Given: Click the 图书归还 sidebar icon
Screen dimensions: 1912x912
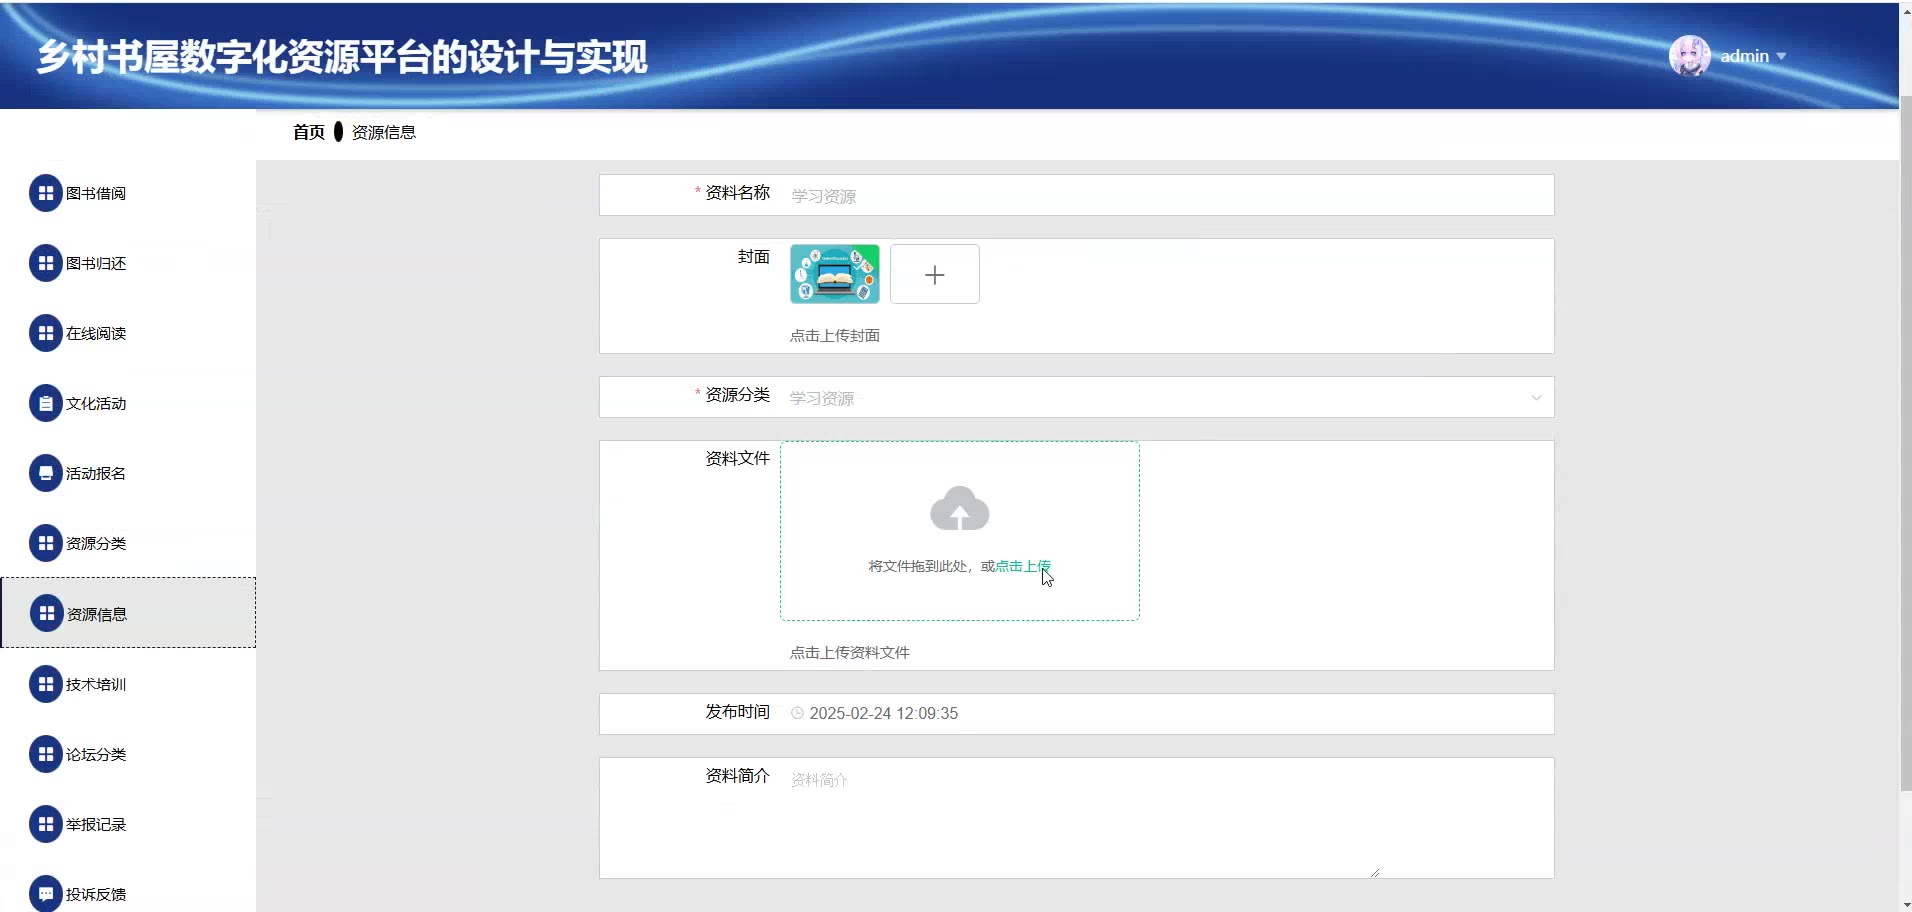Looking at the screenshot, I should point(45,263).
